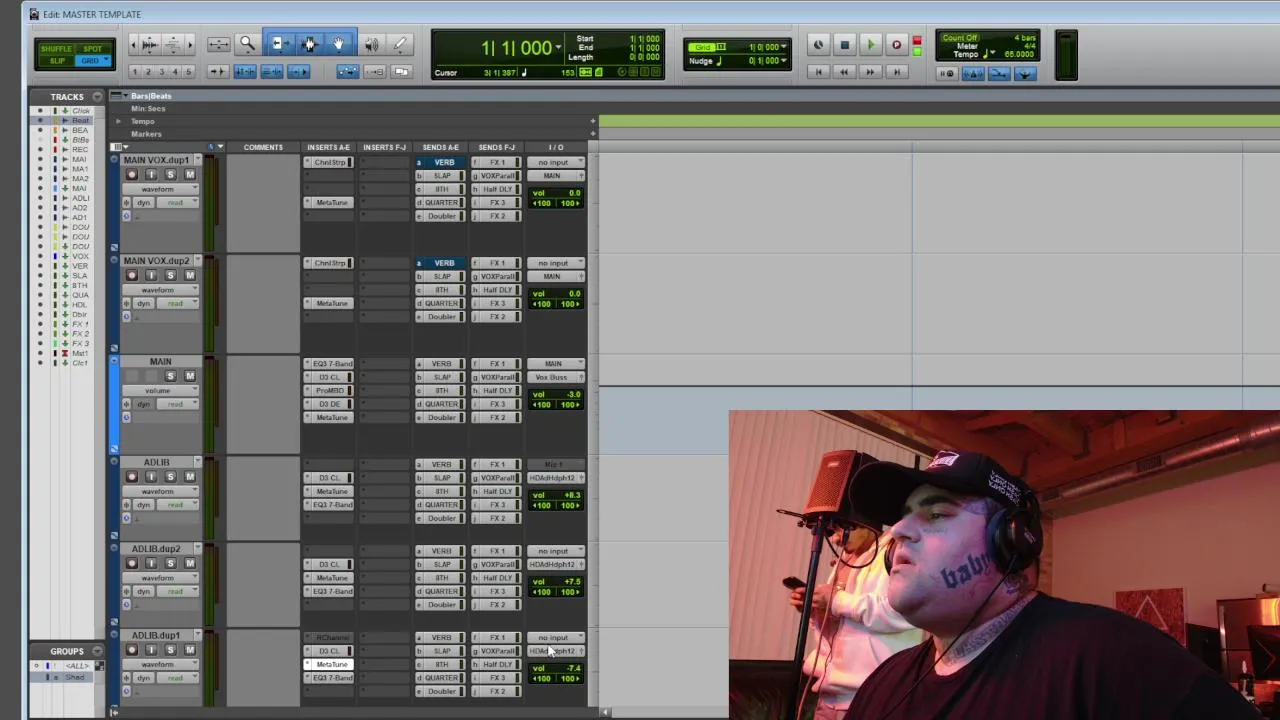Click MAIN VOX.dup1 volume value 0.0
1280x720 pixels.
tap(574, 193)
